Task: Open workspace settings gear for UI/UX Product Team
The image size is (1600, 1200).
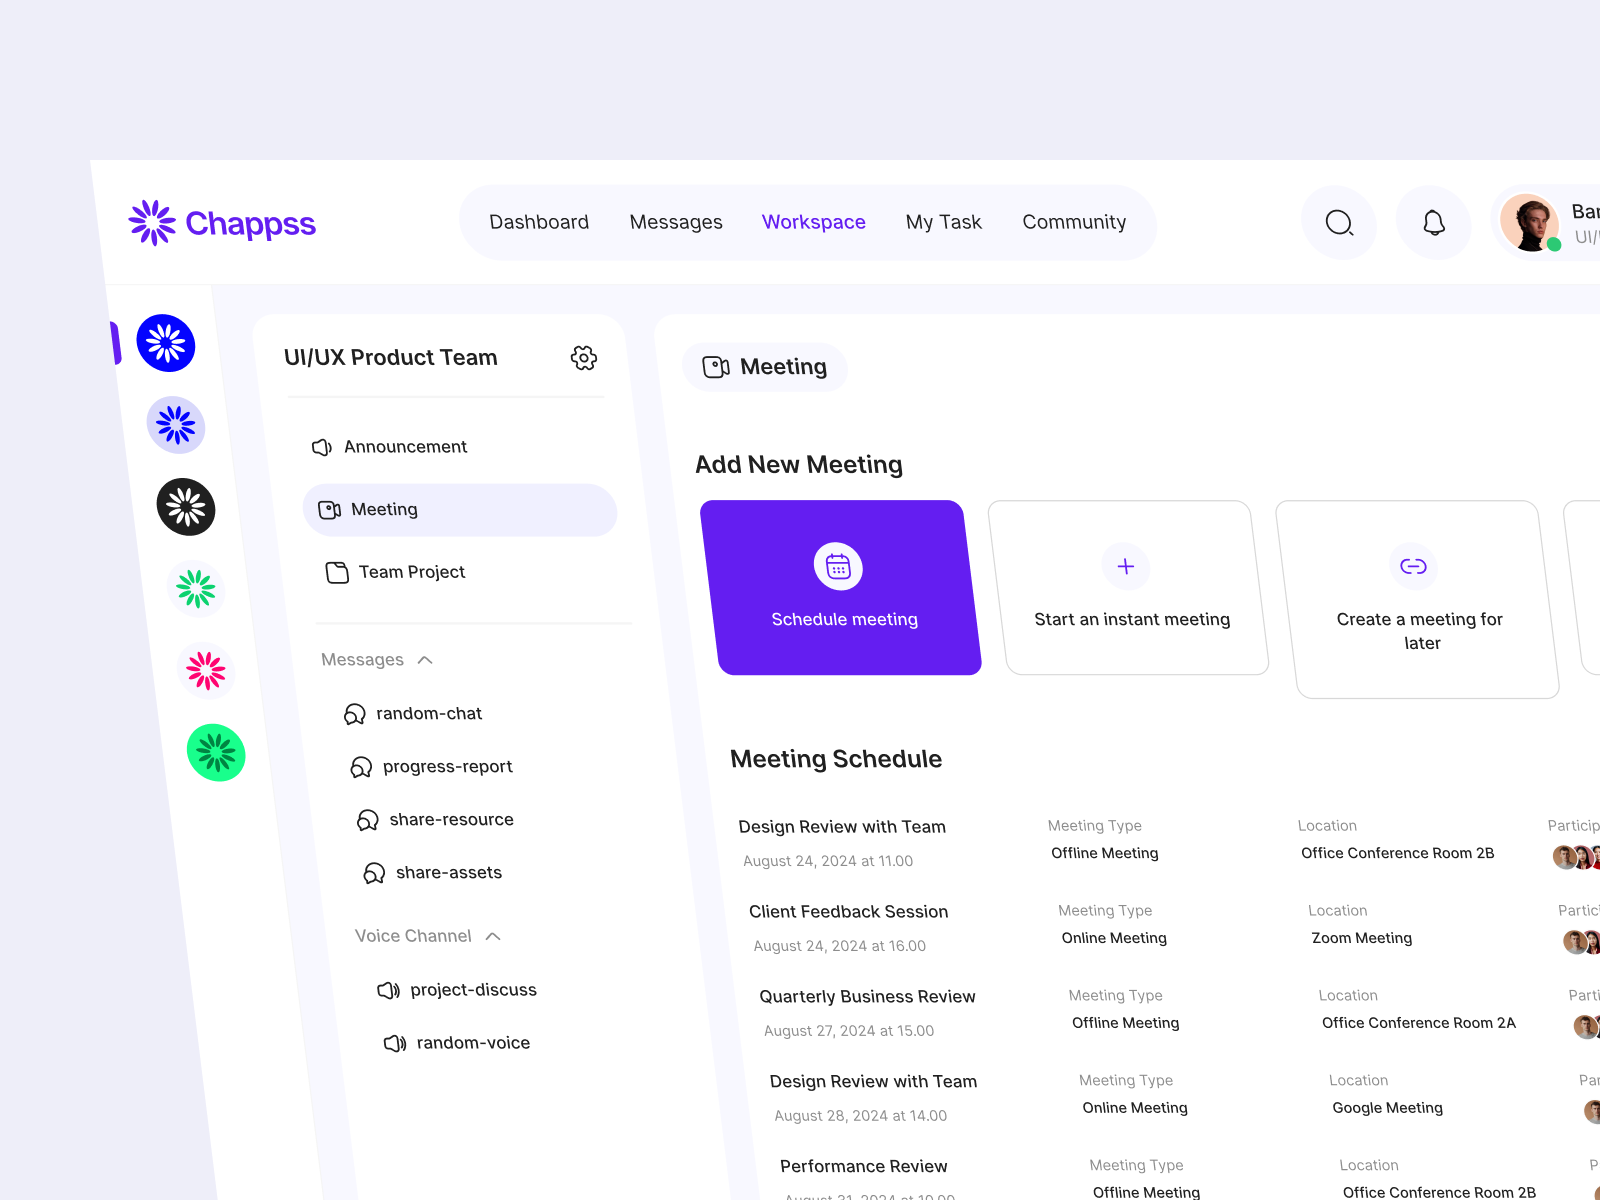Action: (x=584, y=357)
